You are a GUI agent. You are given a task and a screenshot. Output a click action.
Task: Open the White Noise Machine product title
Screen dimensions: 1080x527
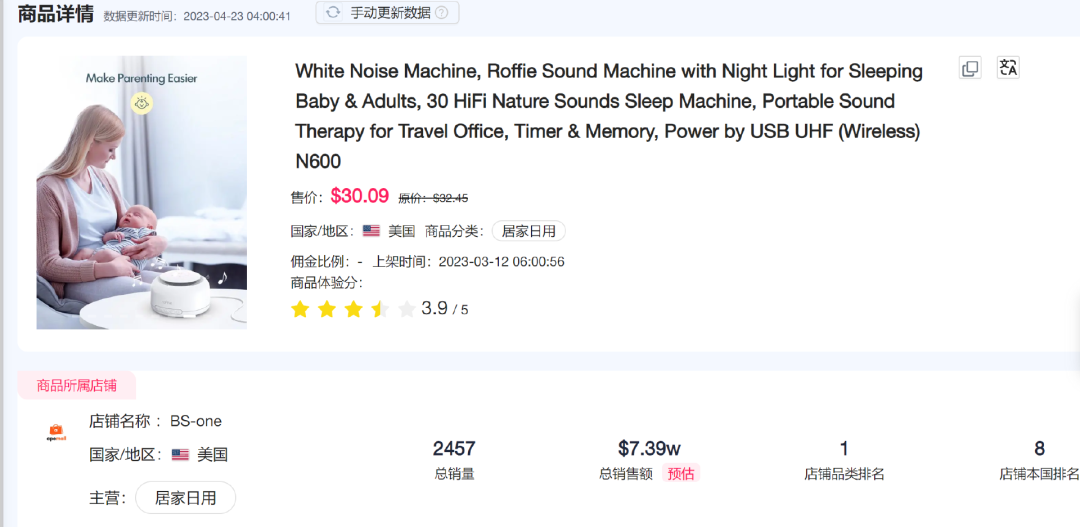[x=608, y=115]
